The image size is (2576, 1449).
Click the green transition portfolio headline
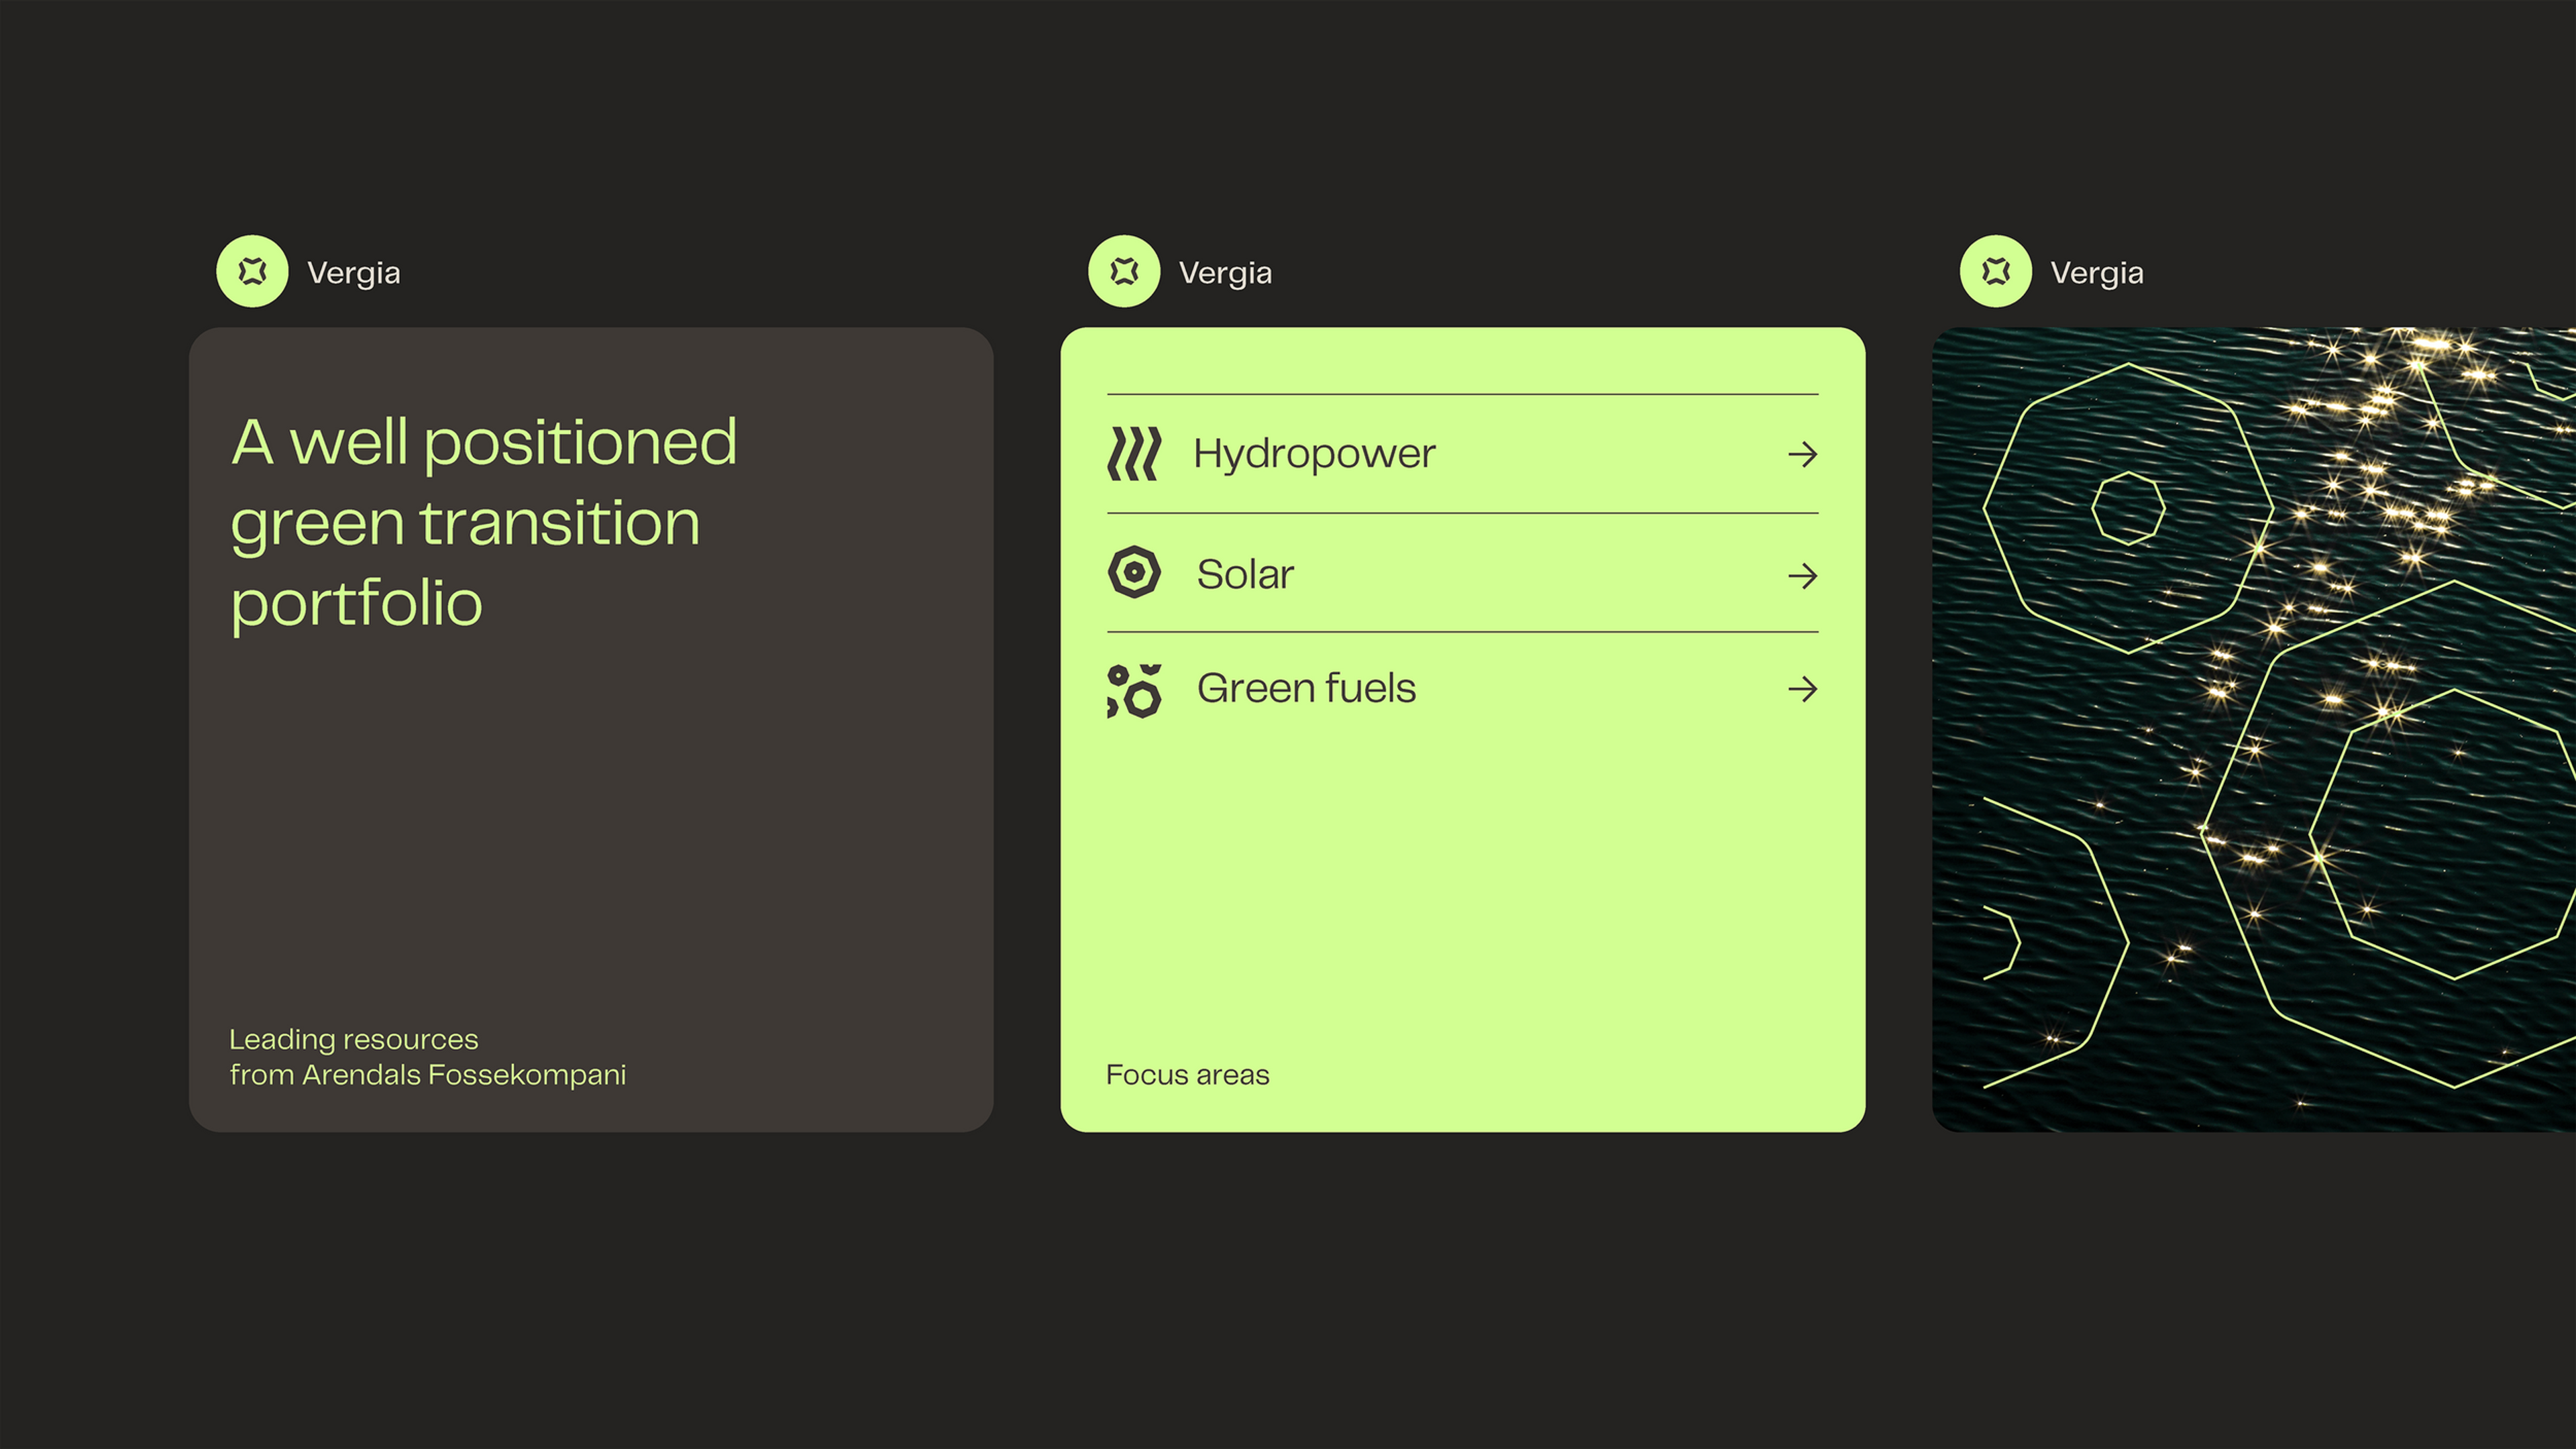click(x=484, y=522)
